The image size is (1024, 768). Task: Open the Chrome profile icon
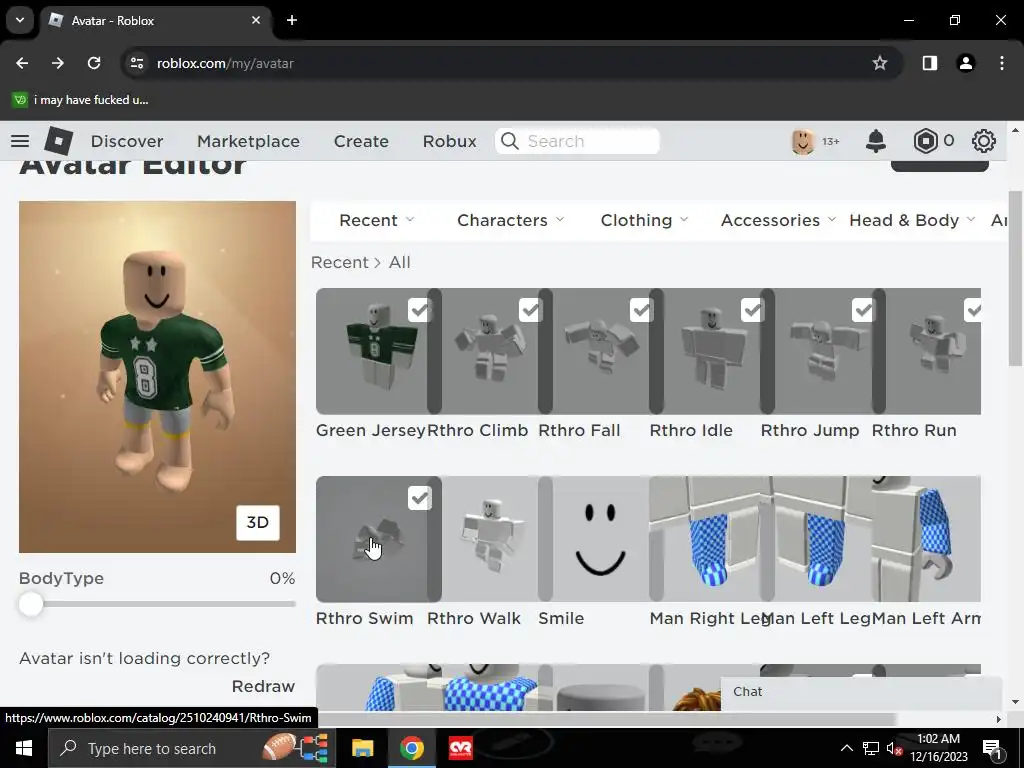click(x=966, y=63)
